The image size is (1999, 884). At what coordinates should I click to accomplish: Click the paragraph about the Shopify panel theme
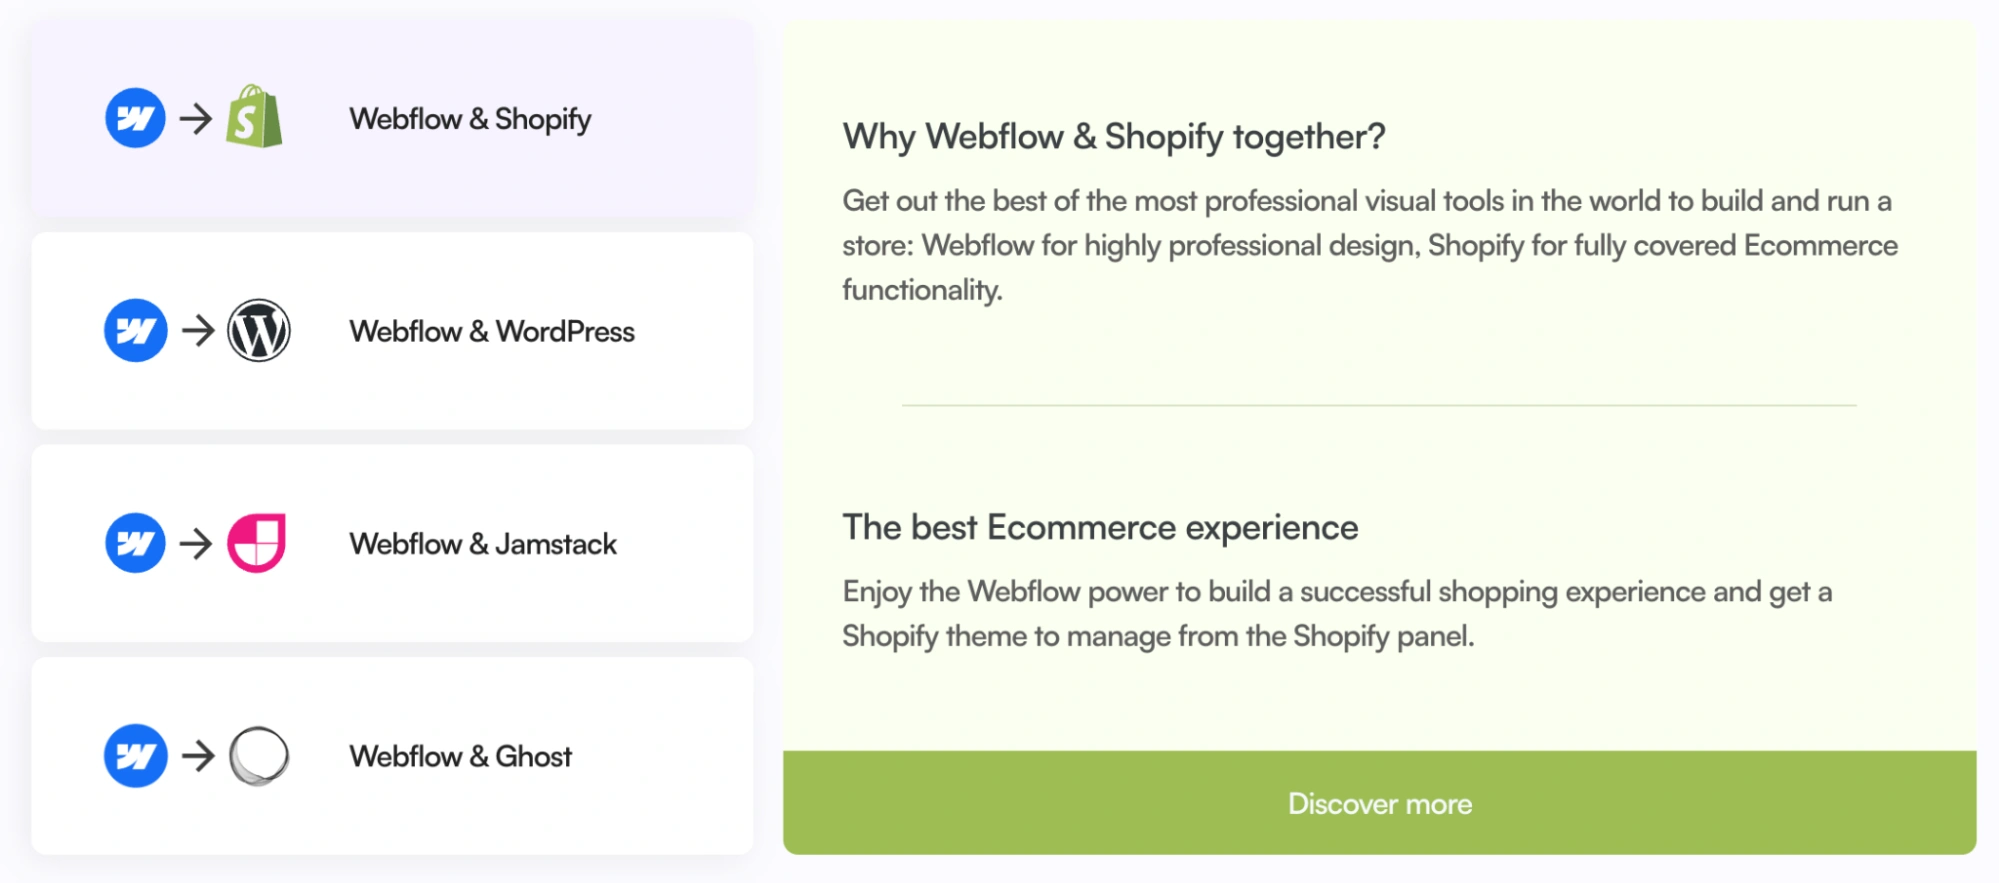tap(1337, 613)
